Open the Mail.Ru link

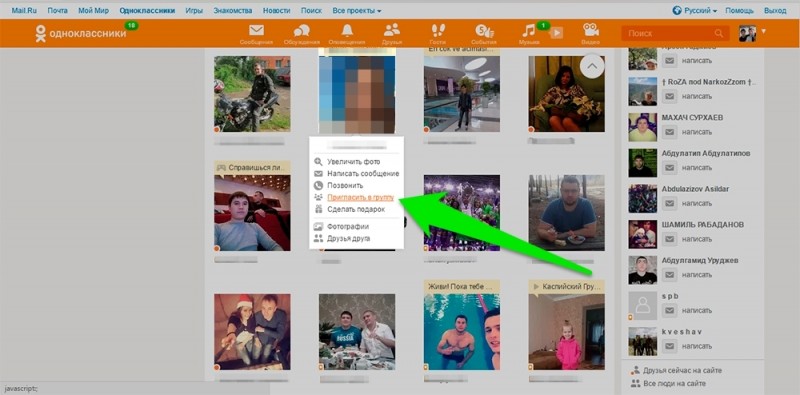24,10
